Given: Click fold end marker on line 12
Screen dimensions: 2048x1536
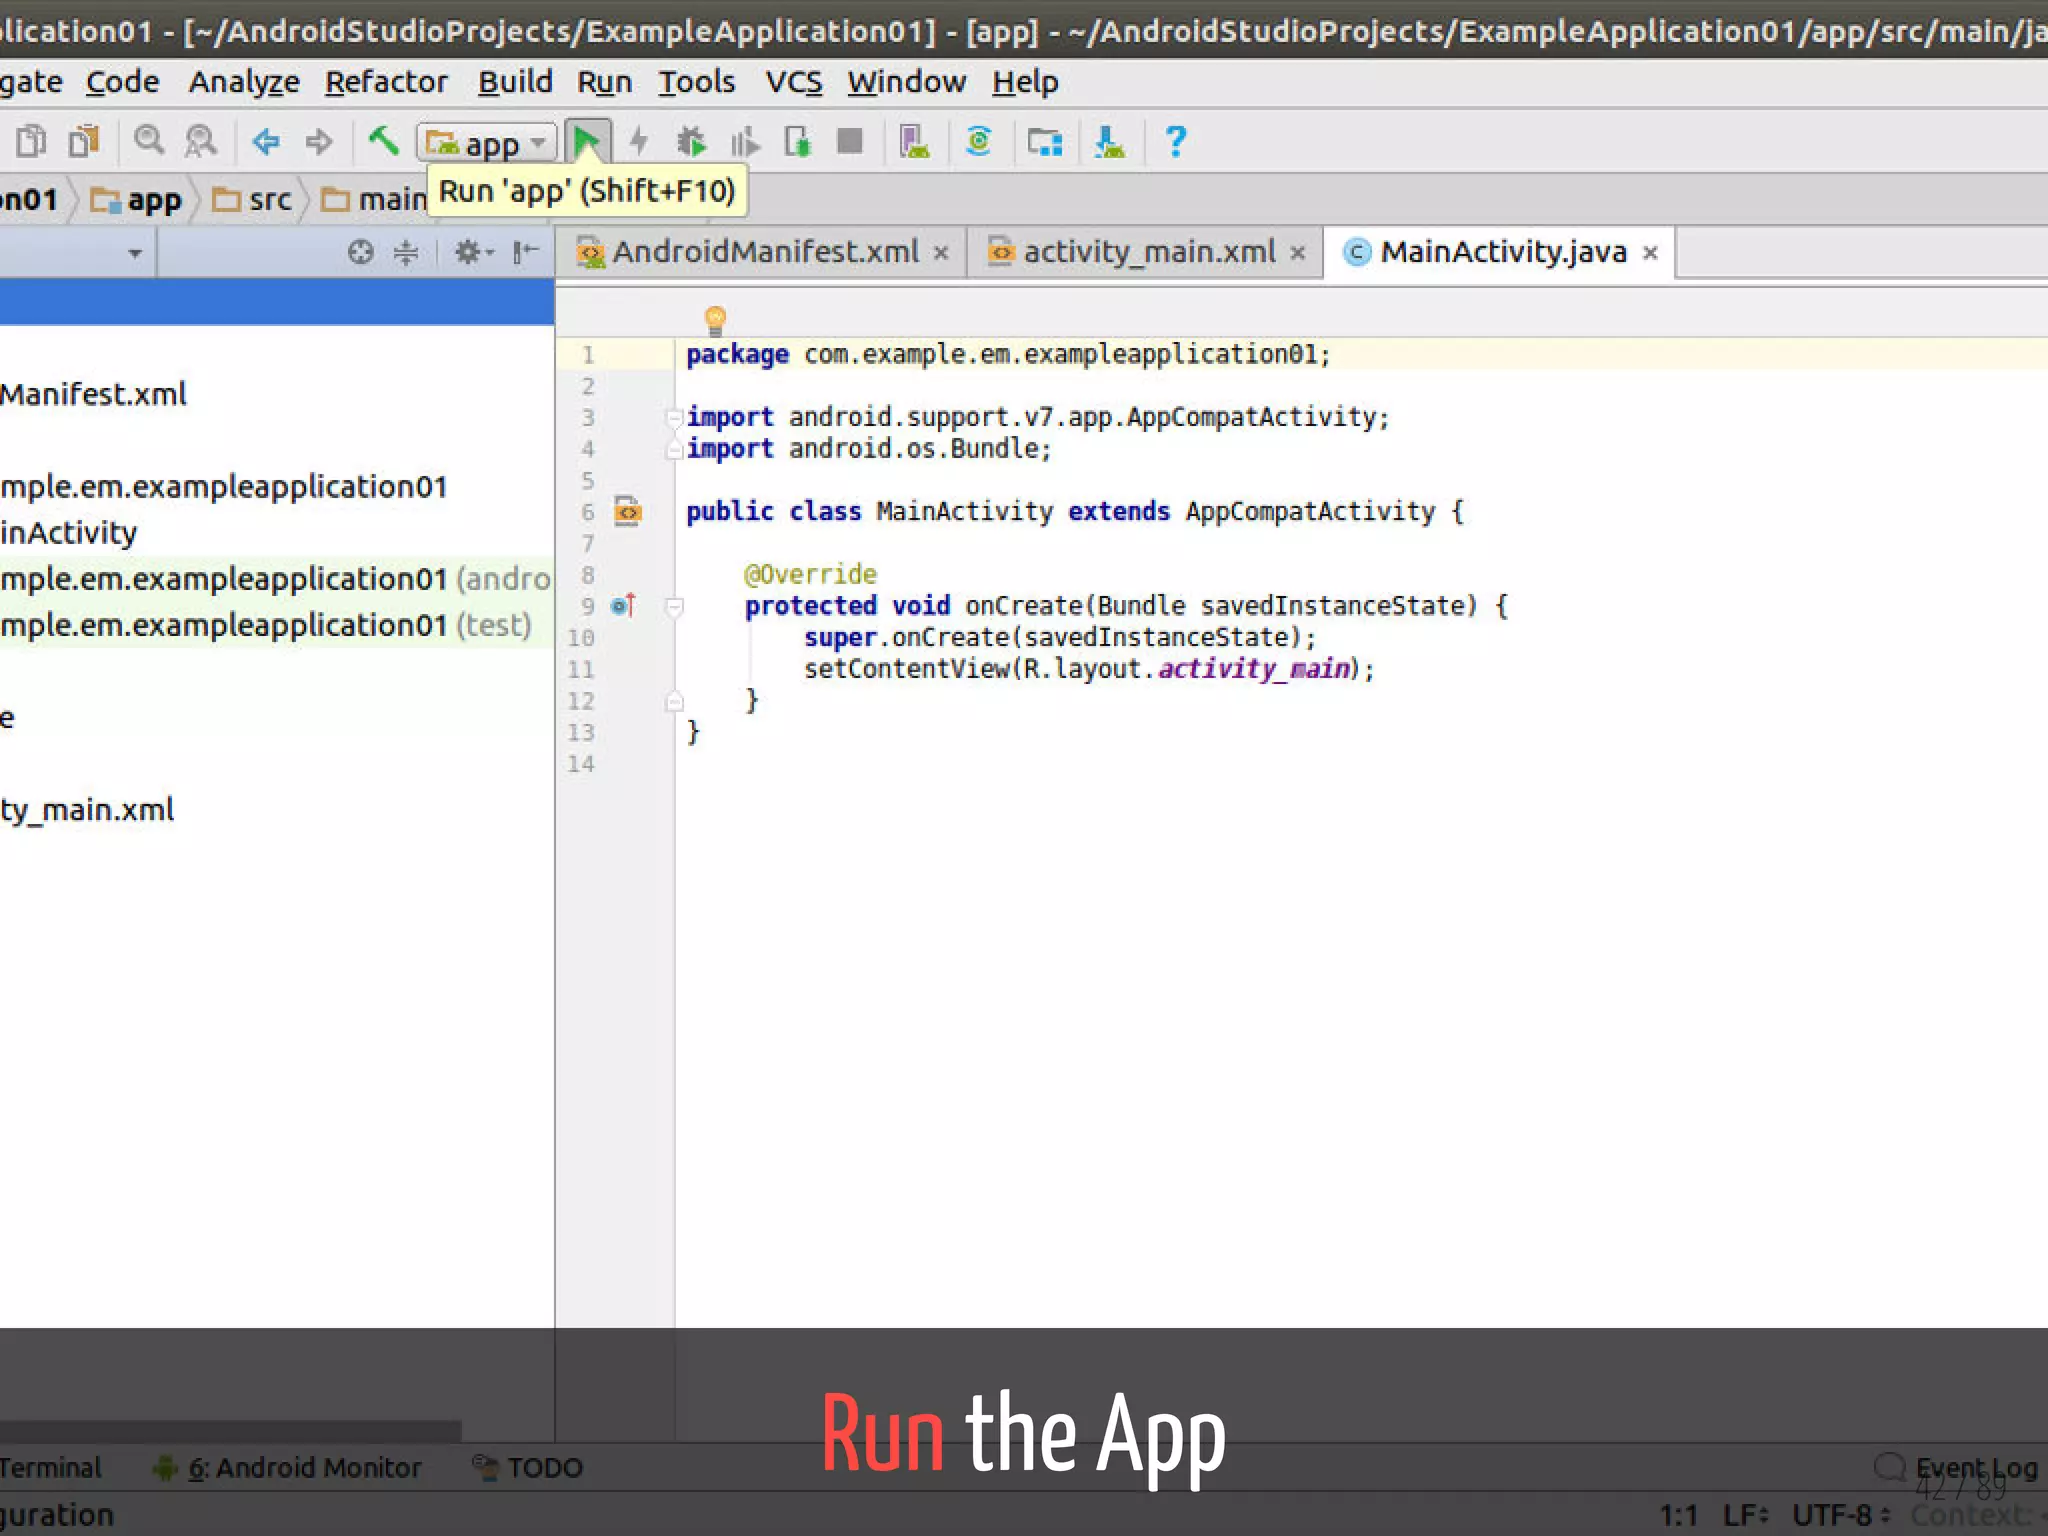Looking at the screenshot, I should pos(674,701).
